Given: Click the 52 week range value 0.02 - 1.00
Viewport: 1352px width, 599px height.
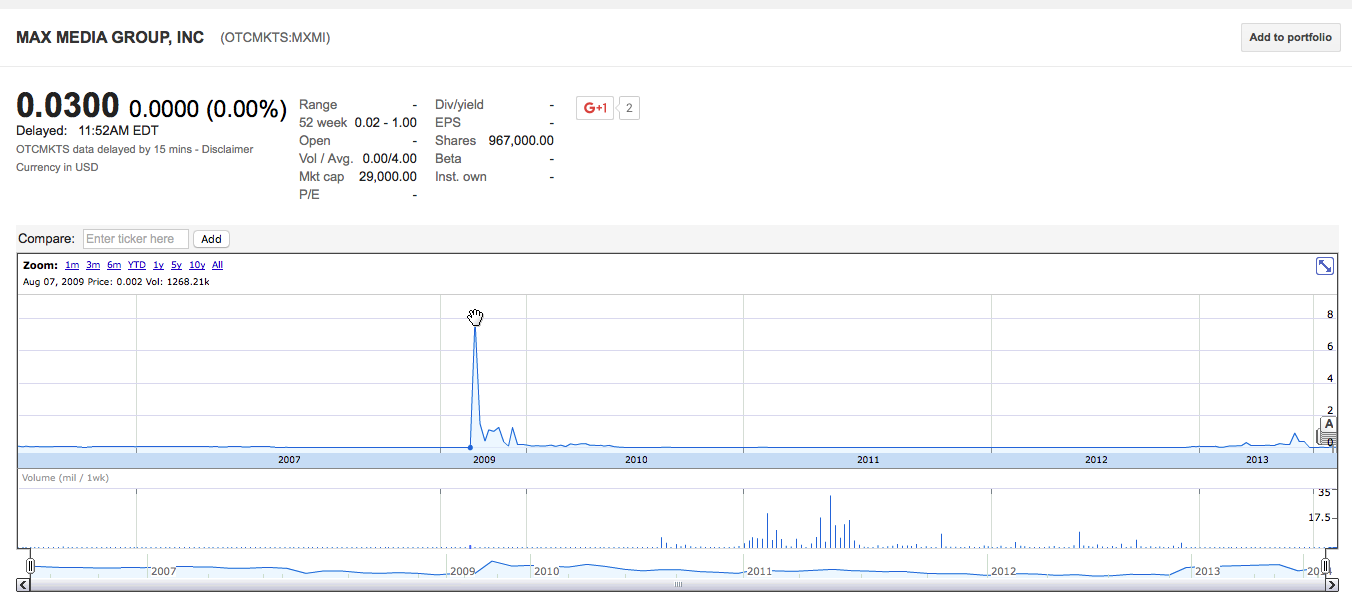Looking at the screenshot, I should 386,123.
